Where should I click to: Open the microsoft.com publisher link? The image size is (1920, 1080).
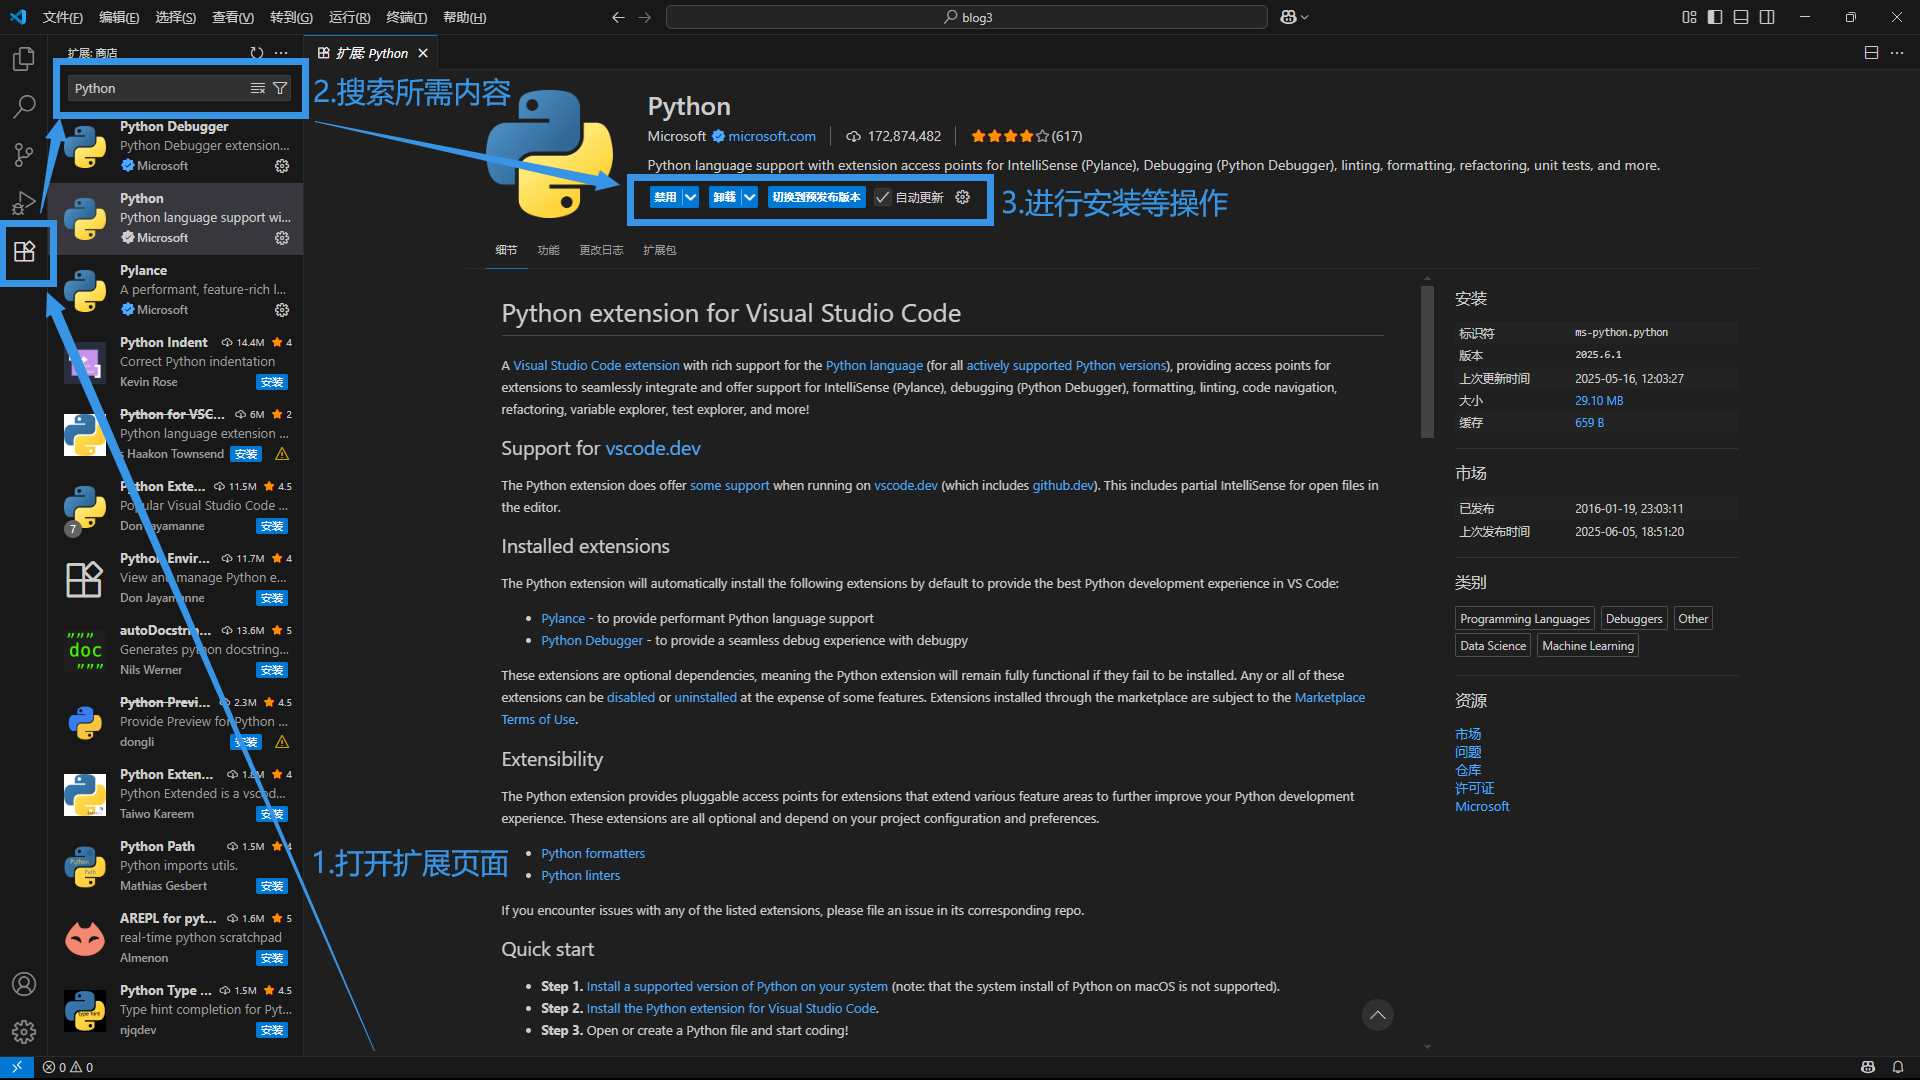tap(772, 136)
